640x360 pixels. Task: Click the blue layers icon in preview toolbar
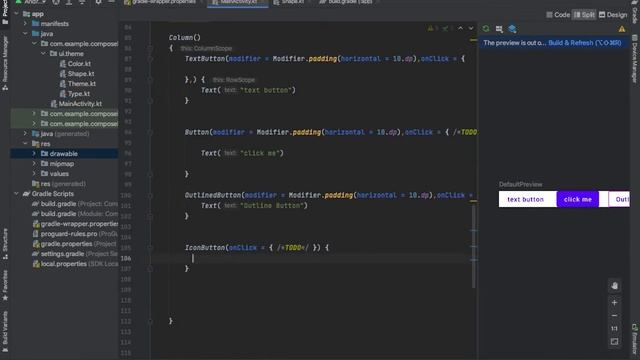coord(512,29)
